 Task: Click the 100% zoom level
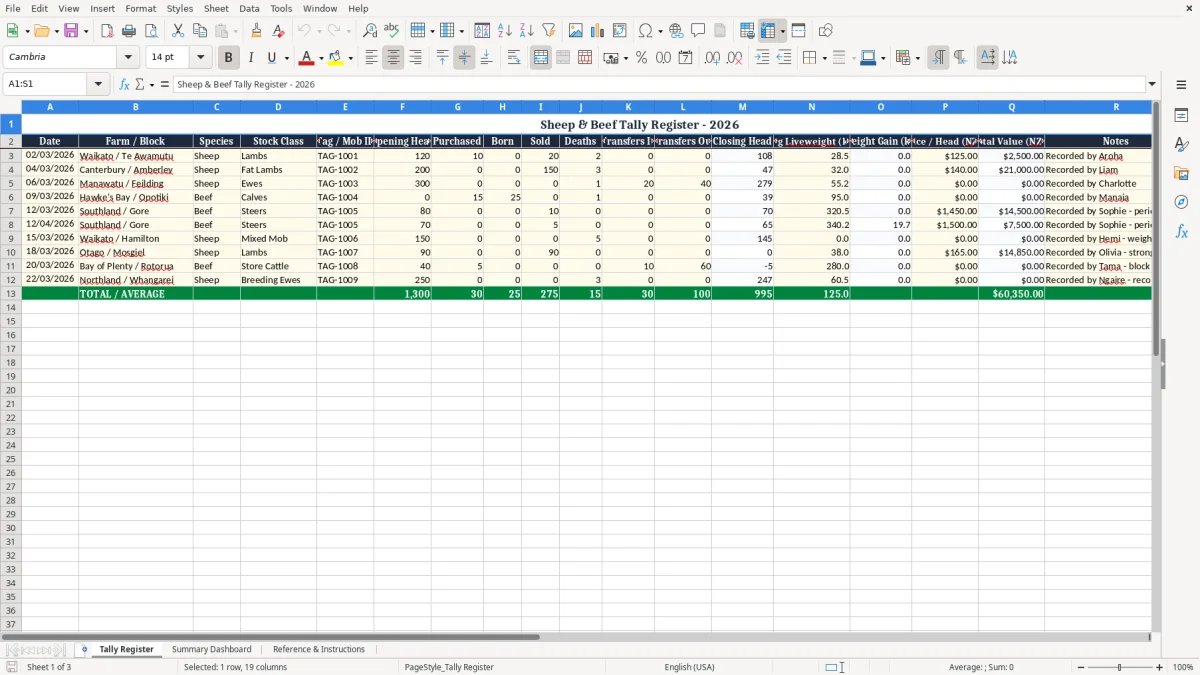pyautogui.click(x=1183, y=667)
